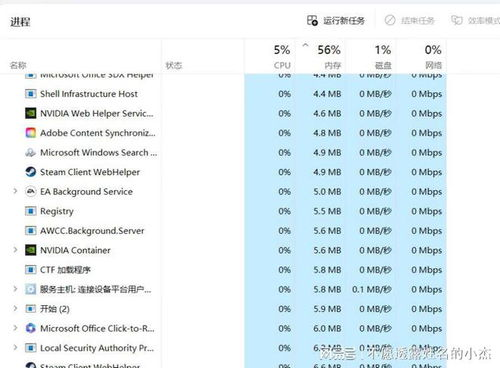Click the CTF 加载程序 icon

(31, 270)
